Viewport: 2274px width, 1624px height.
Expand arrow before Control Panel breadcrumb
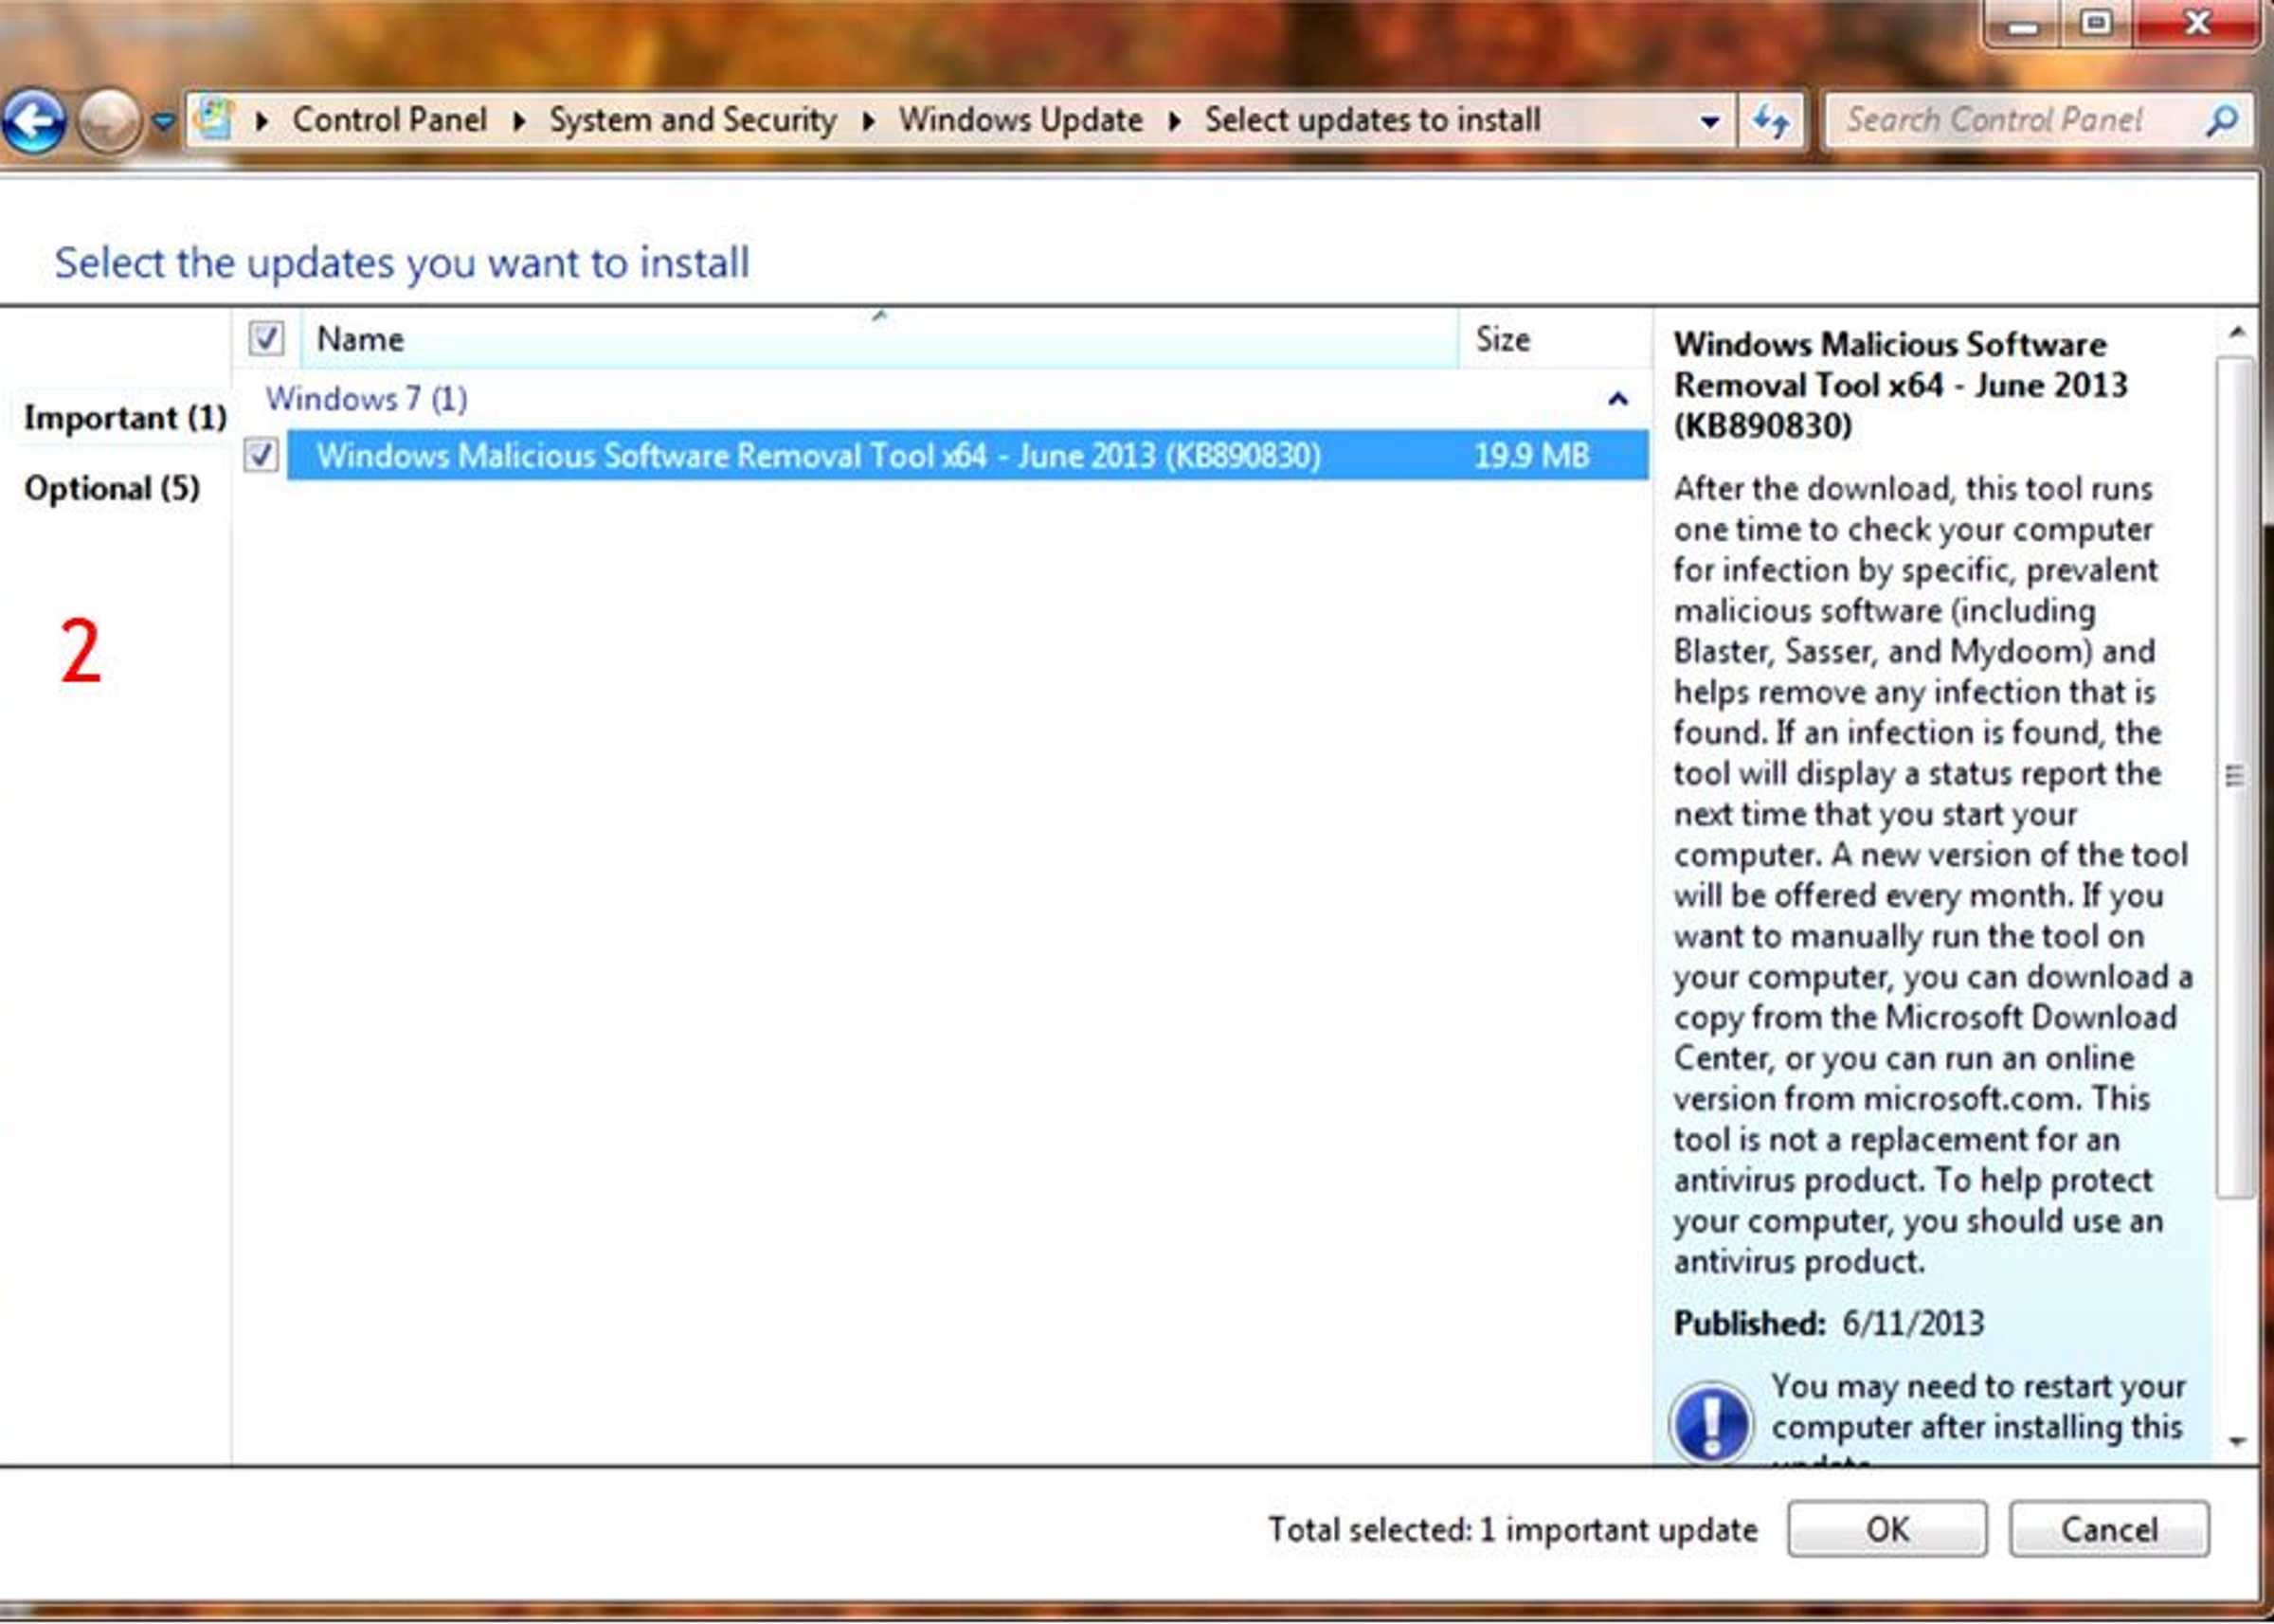262,121
